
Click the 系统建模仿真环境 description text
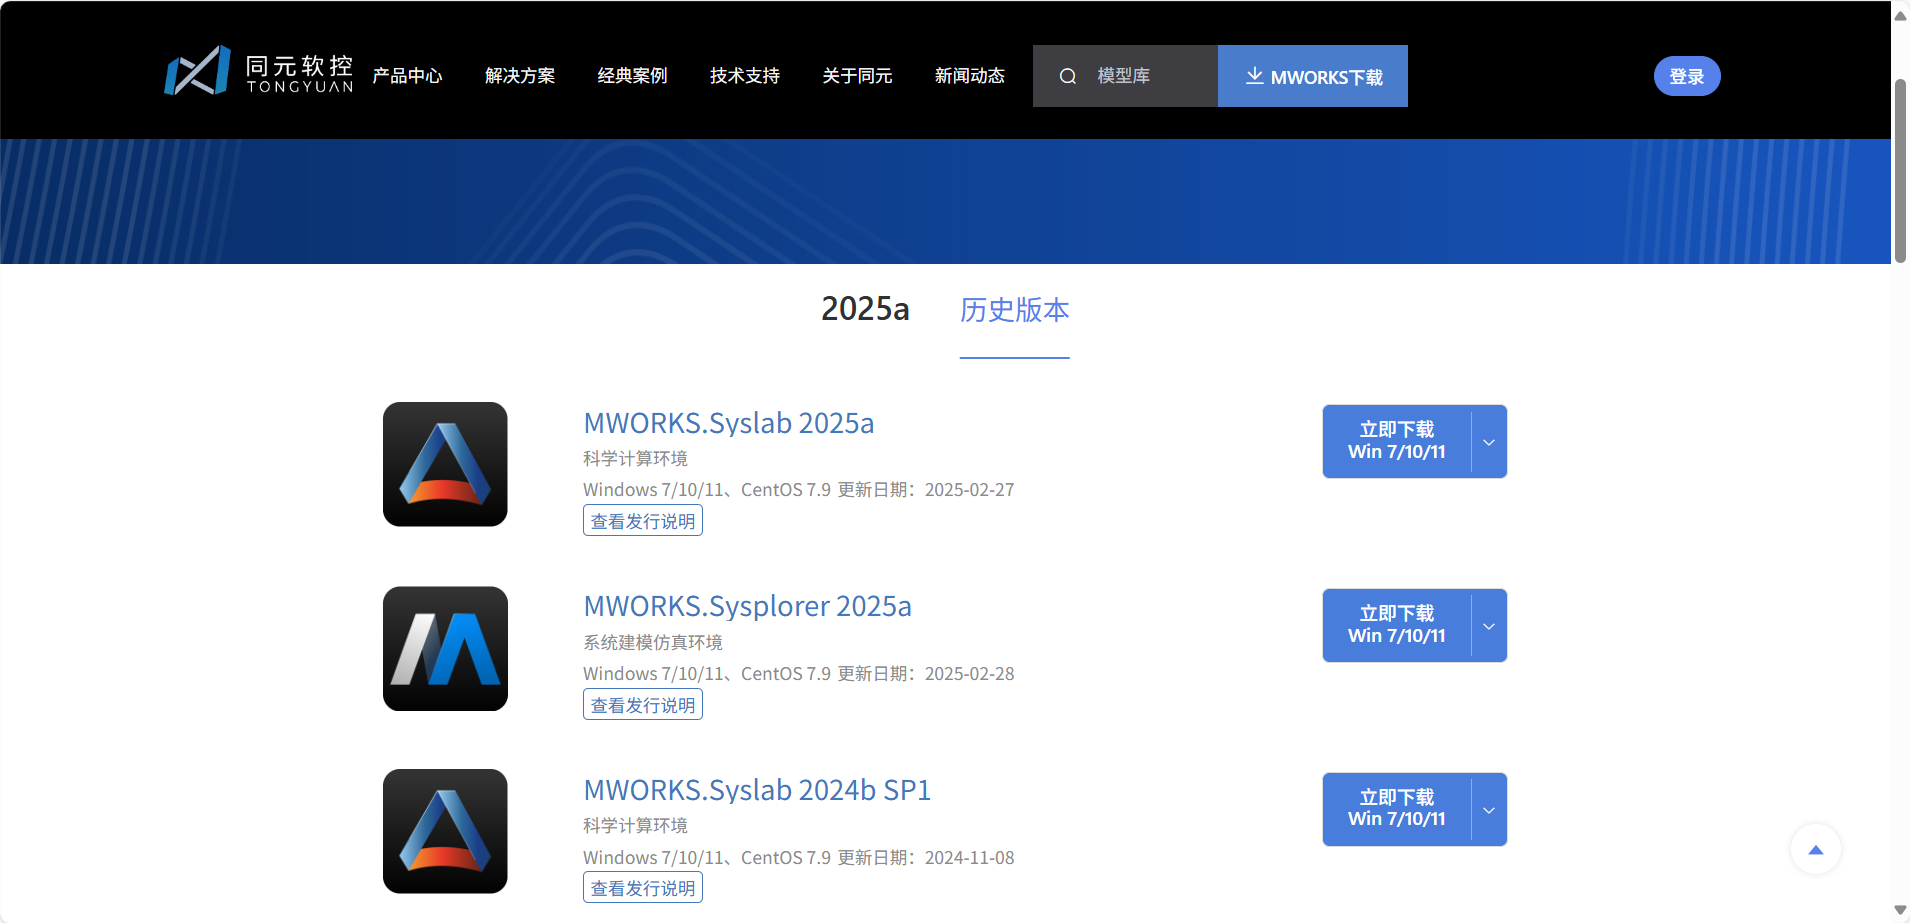(x=653, y=642)
